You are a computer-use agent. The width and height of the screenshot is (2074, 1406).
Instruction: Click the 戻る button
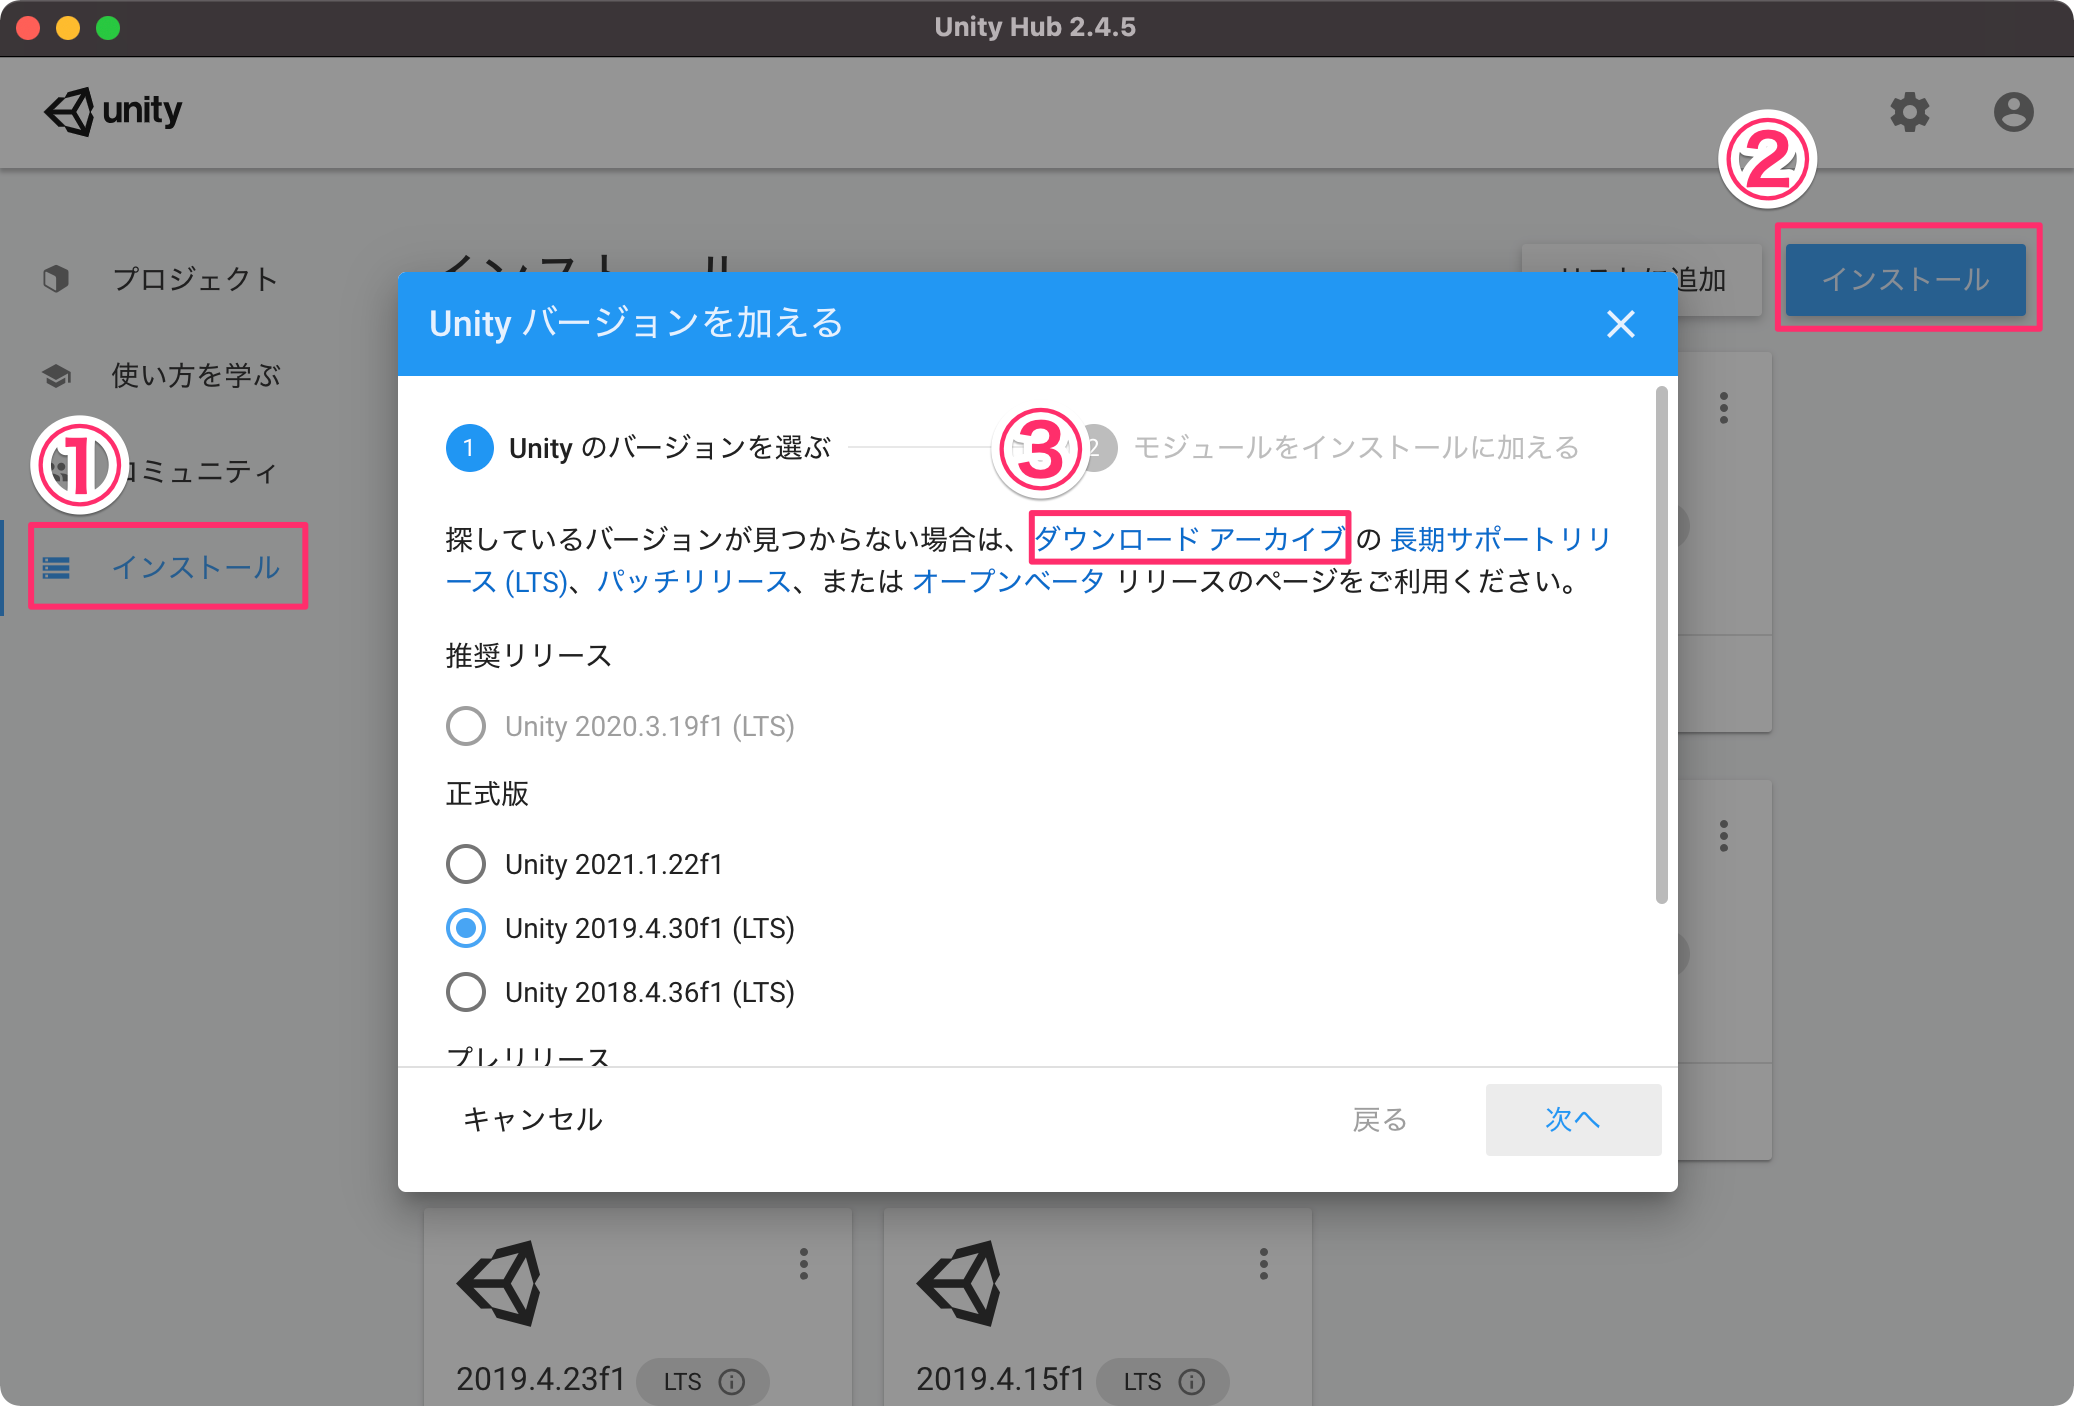1380,1119
